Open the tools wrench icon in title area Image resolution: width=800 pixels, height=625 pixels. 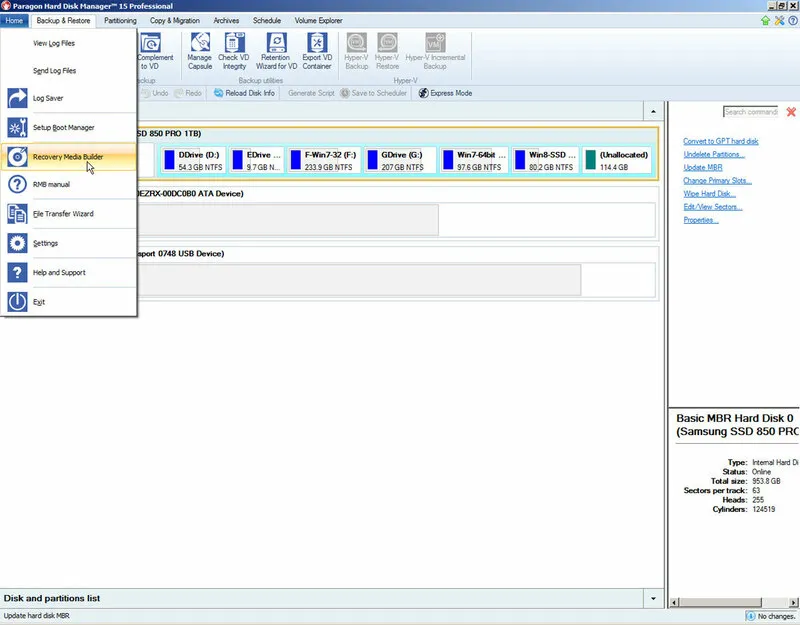(x=779, y=20)
